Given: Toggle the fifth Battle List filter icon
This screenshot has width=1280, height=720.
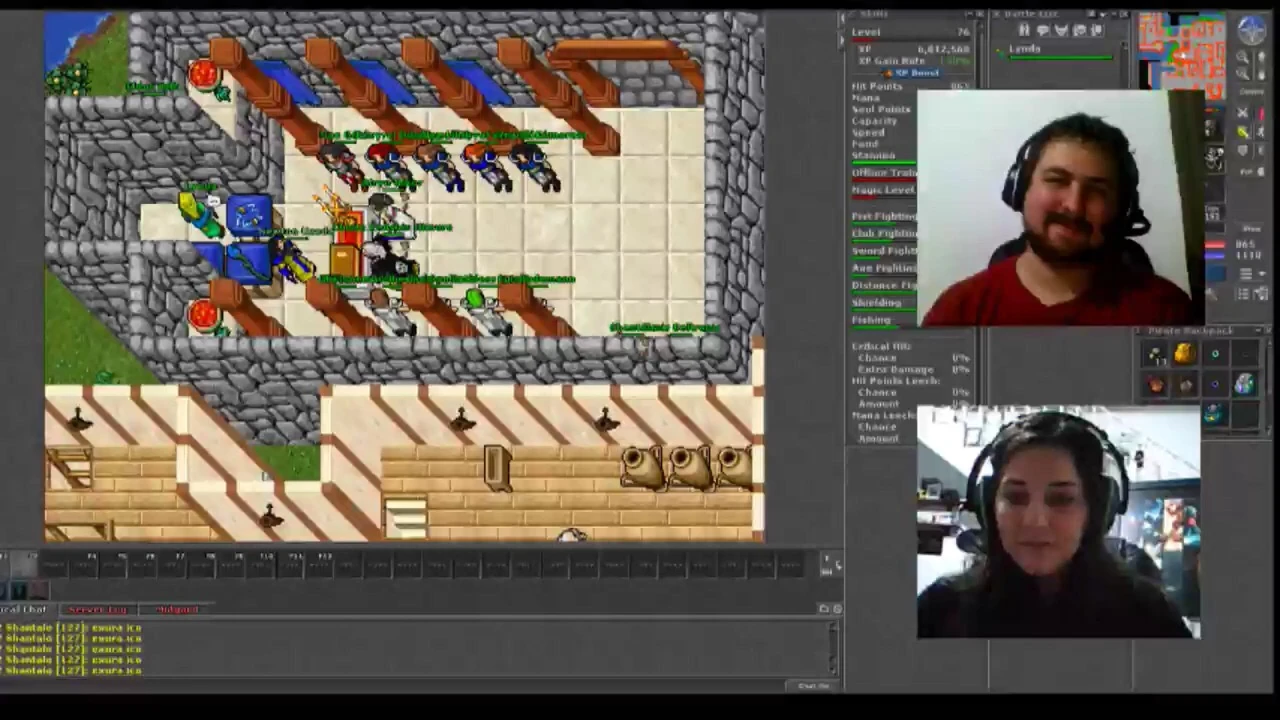Looking at the screenshot, I should coord(1097,30).
